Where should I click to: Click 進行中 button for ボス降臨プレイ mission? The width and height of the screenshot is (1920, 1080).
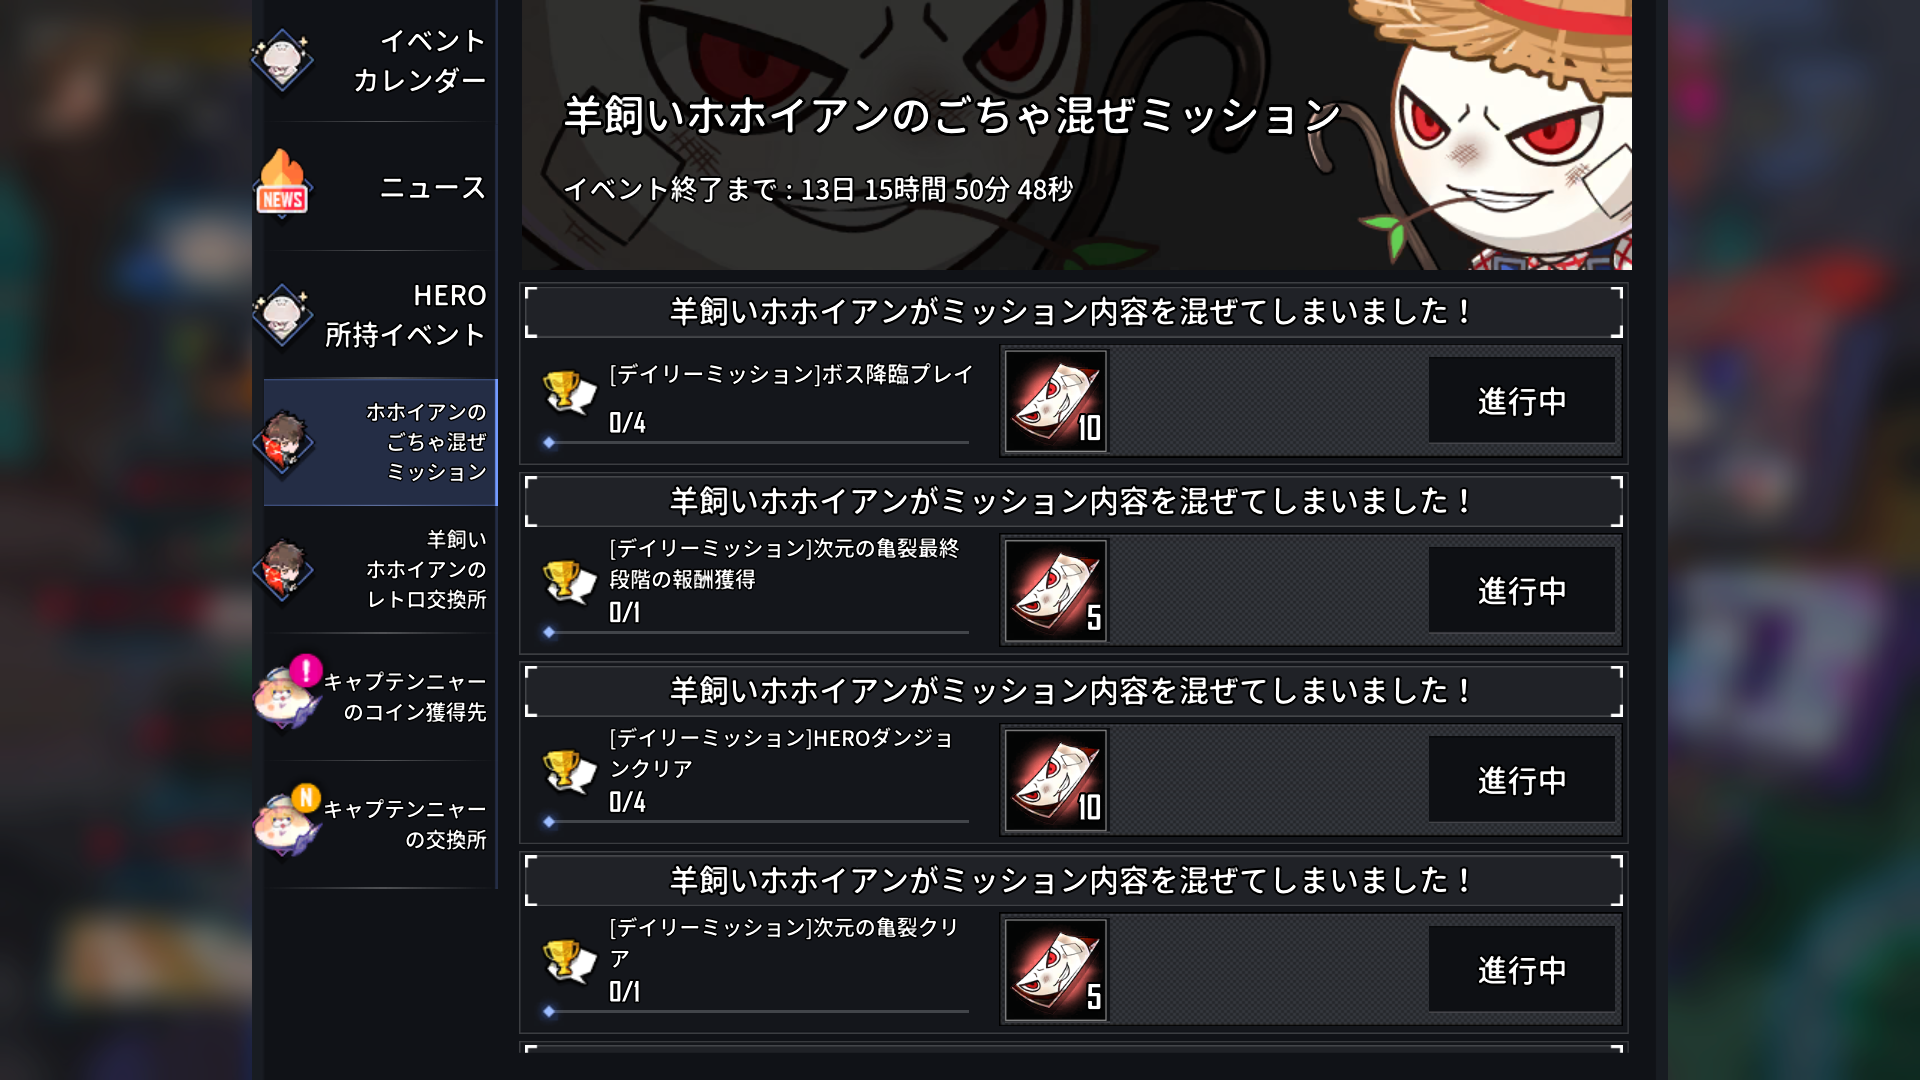point(1522,401)
